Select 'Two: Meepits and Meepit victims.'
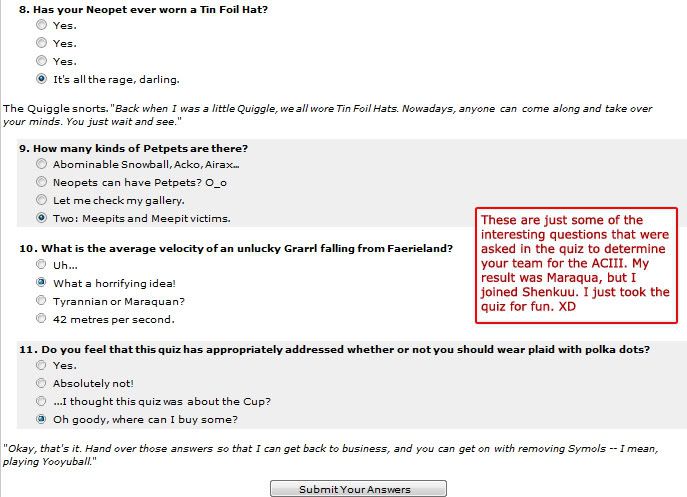 [x=41, y=218]
